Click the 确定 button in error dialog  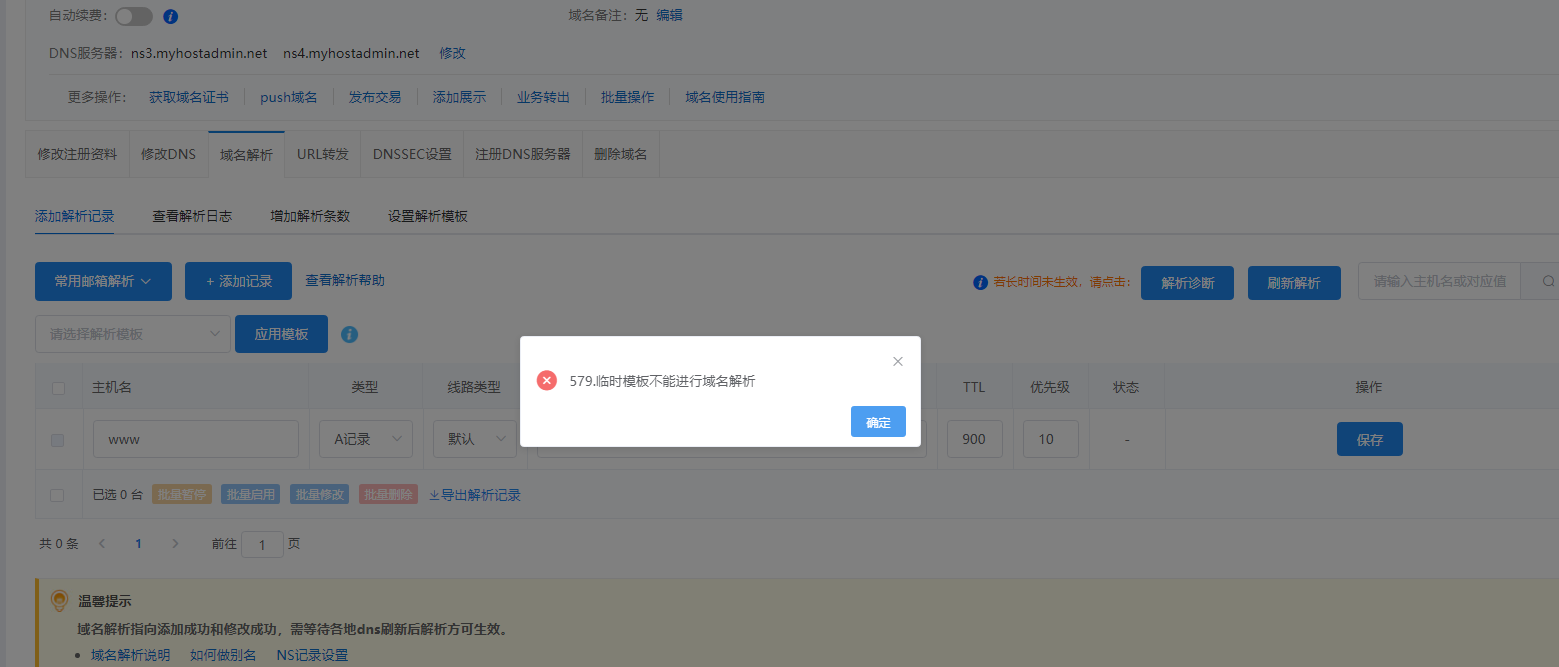click(x=878, y=422)
